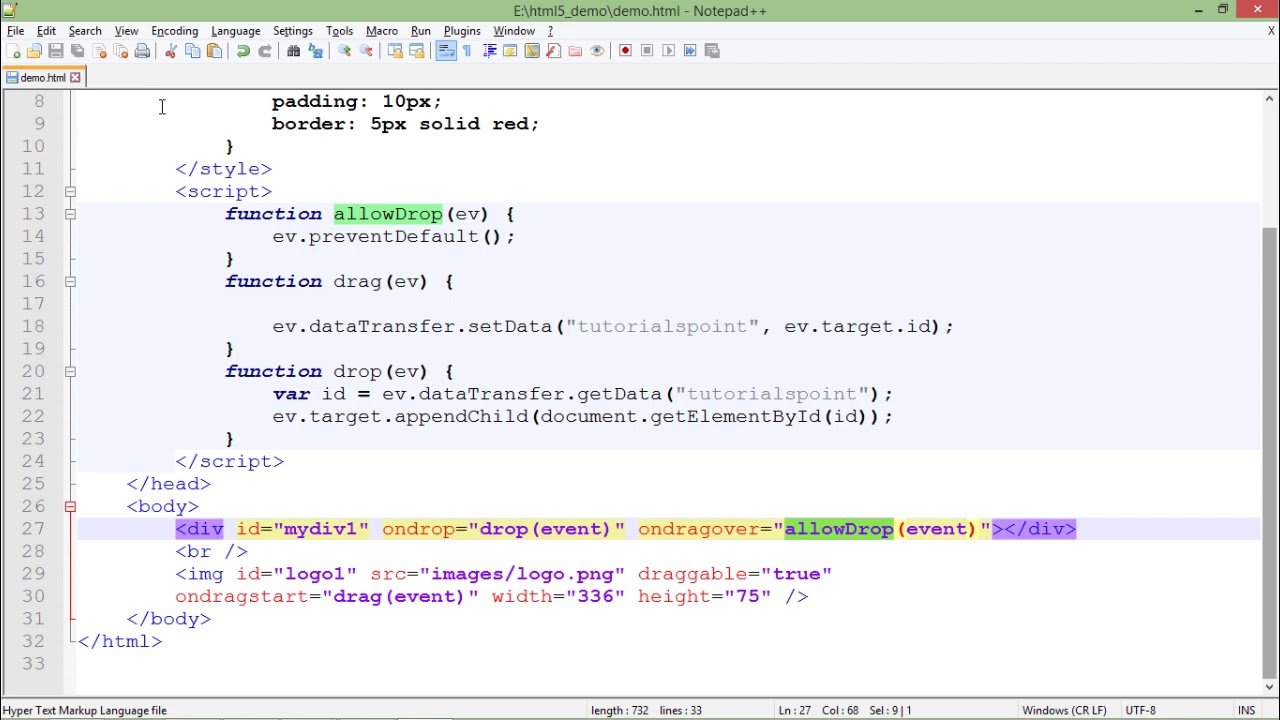The width and height of the screenshot is (1280, 720).
Task: Cut selection with the scissors icon
Action: point(171,51)
